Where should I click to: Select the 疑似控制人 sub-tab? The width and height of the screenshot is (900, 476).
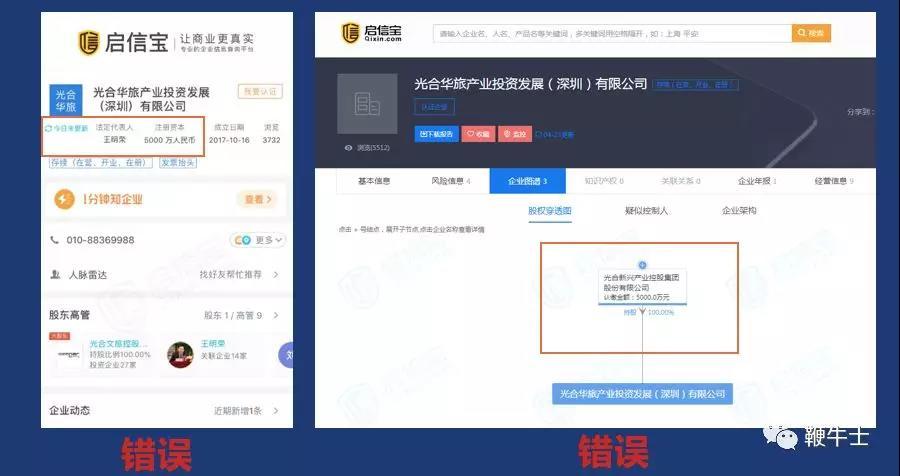click(646, 211)
